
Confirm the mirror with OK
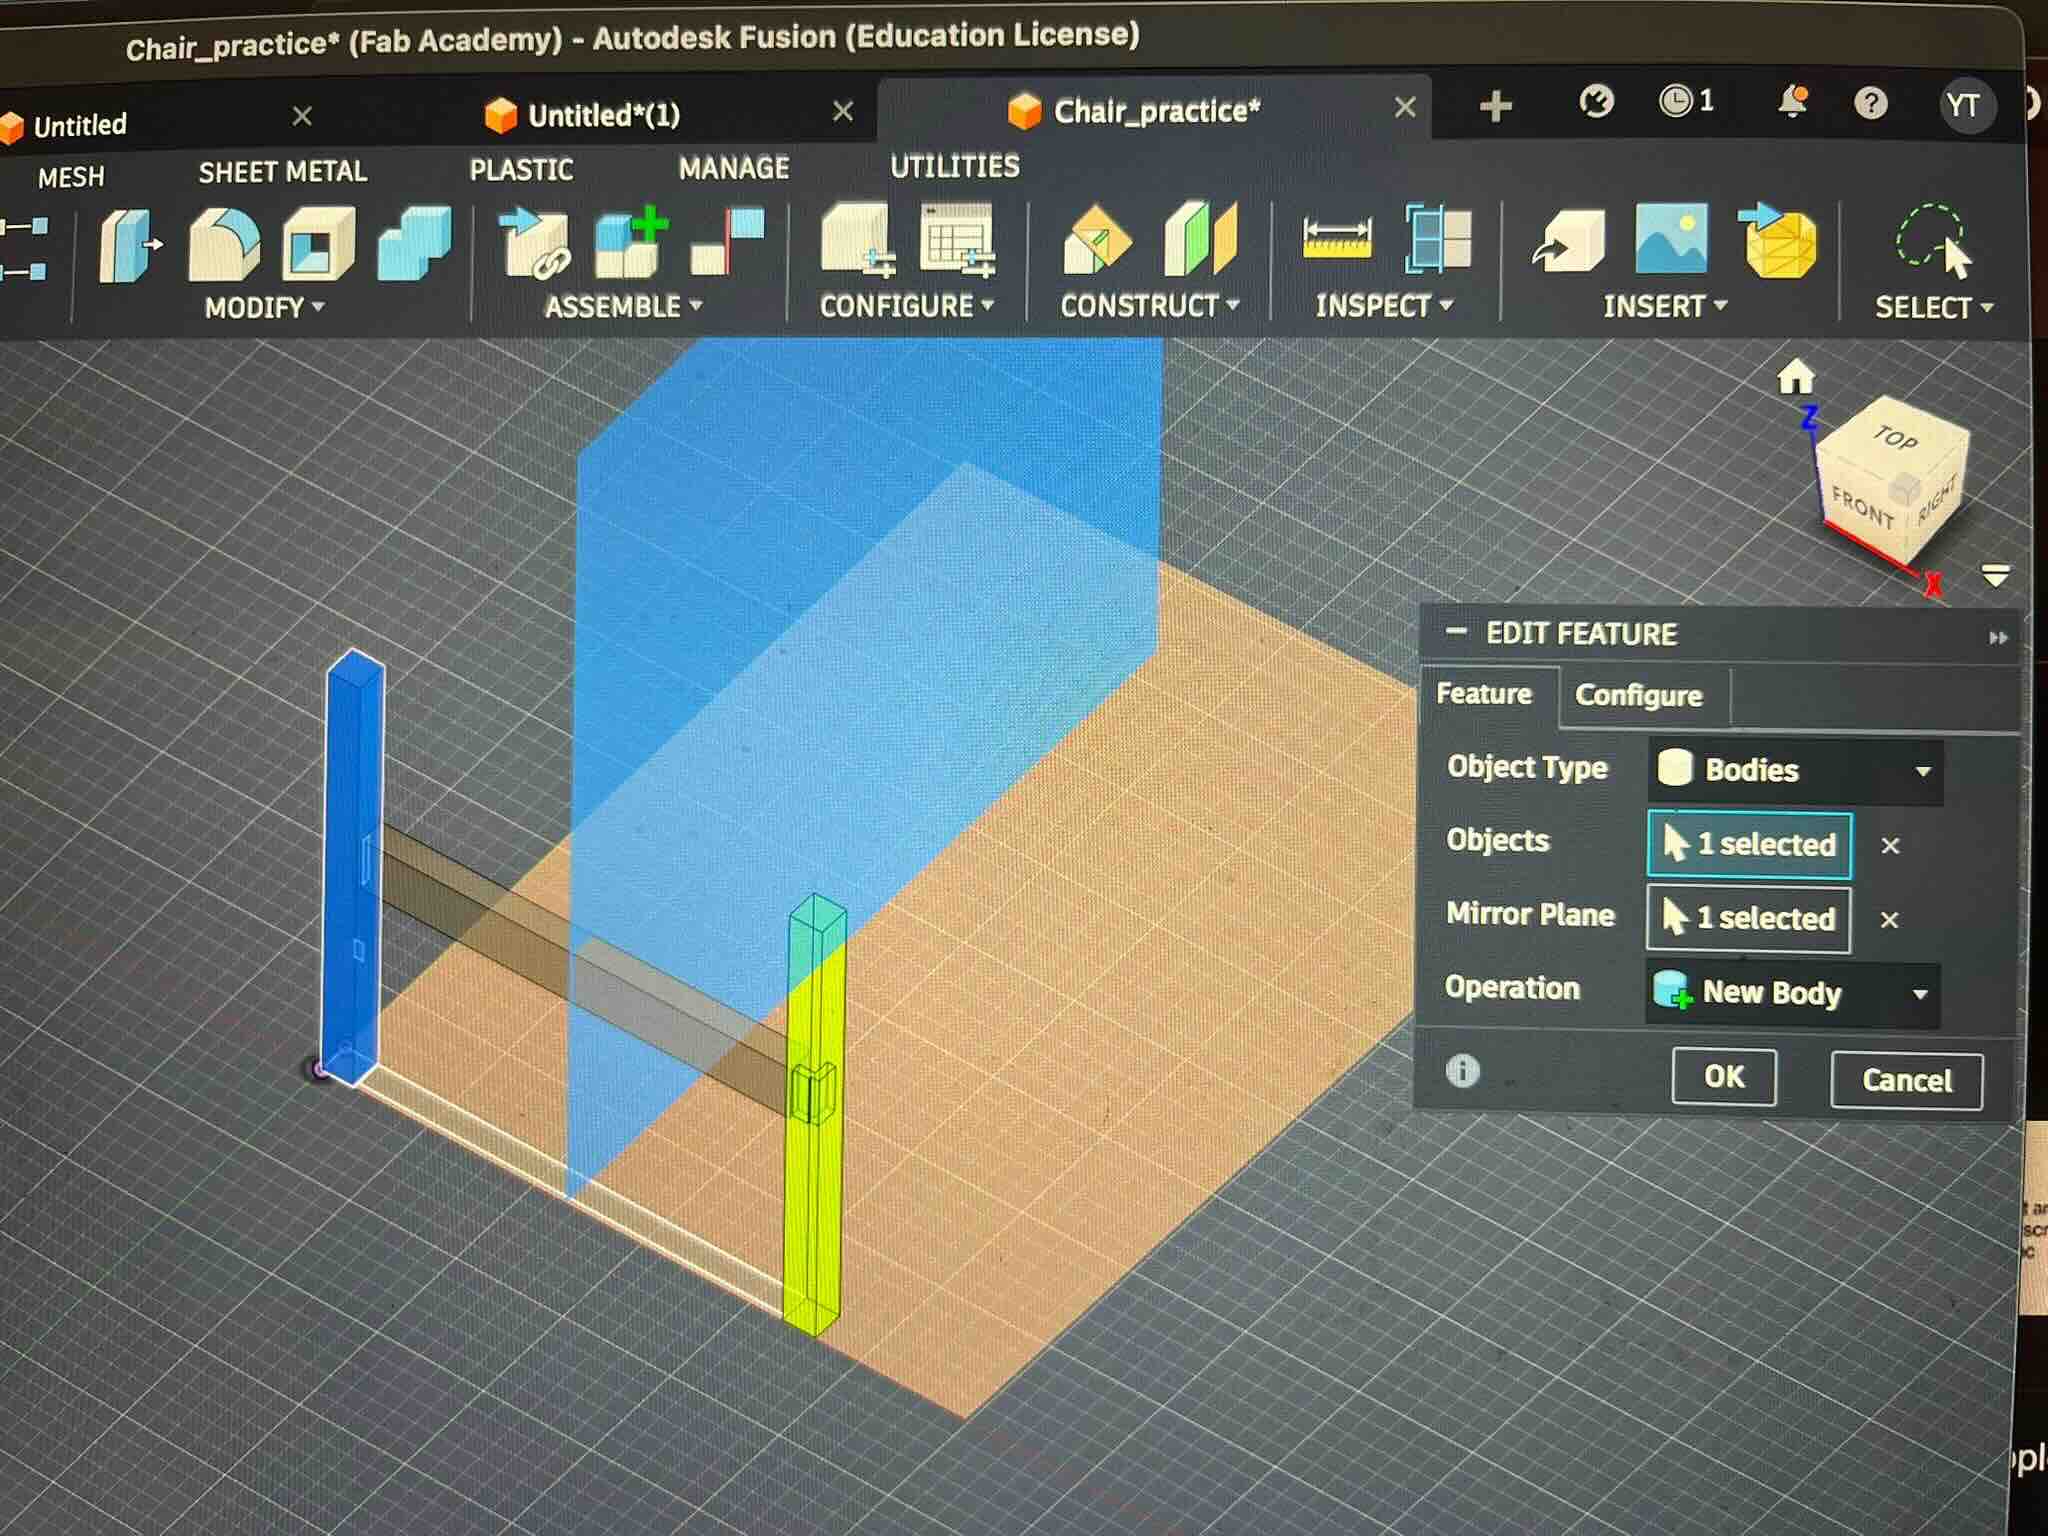coord(1723,1078)
